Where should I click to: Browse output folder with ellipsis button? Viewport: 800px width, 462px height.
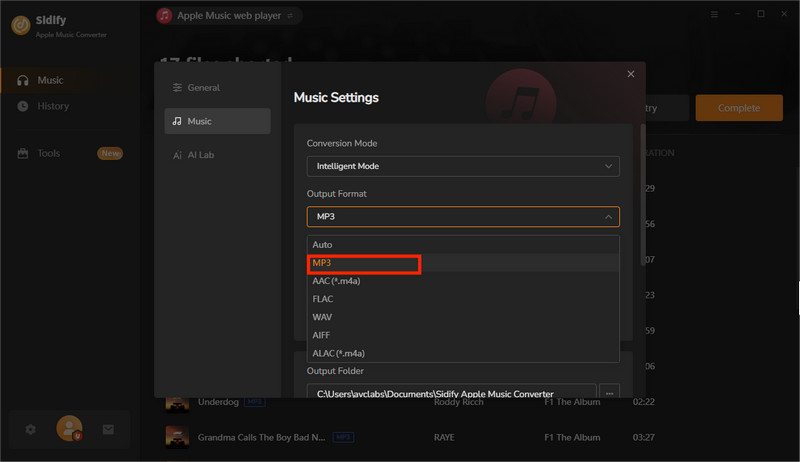tap(609, 392)
